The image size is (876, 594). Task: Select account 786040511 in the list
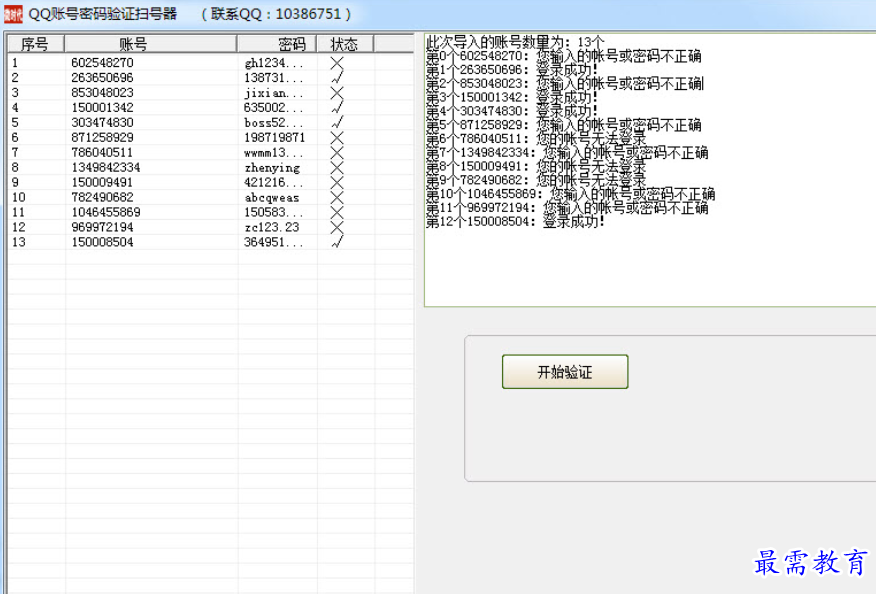click(x=102, y=153)
